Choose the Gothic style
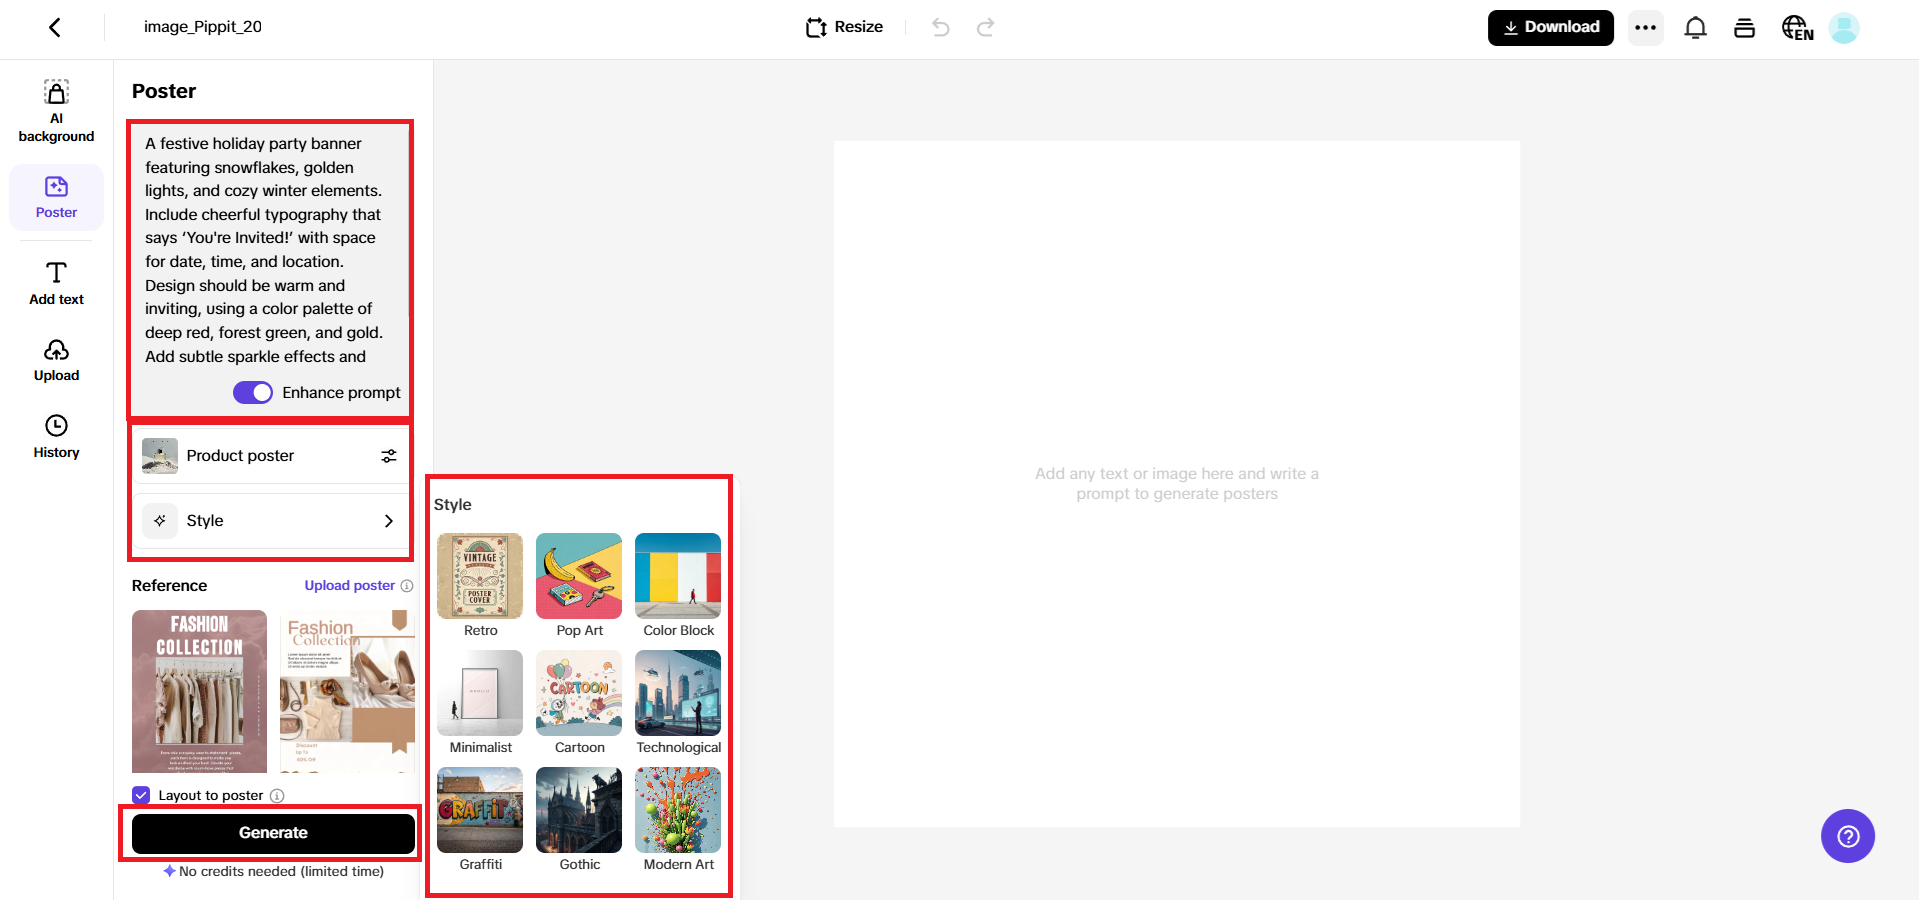 coord(579,820)
